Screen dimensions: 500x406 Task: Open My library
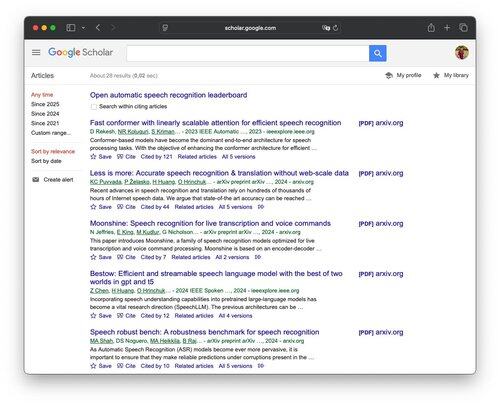tap(451, 75)
